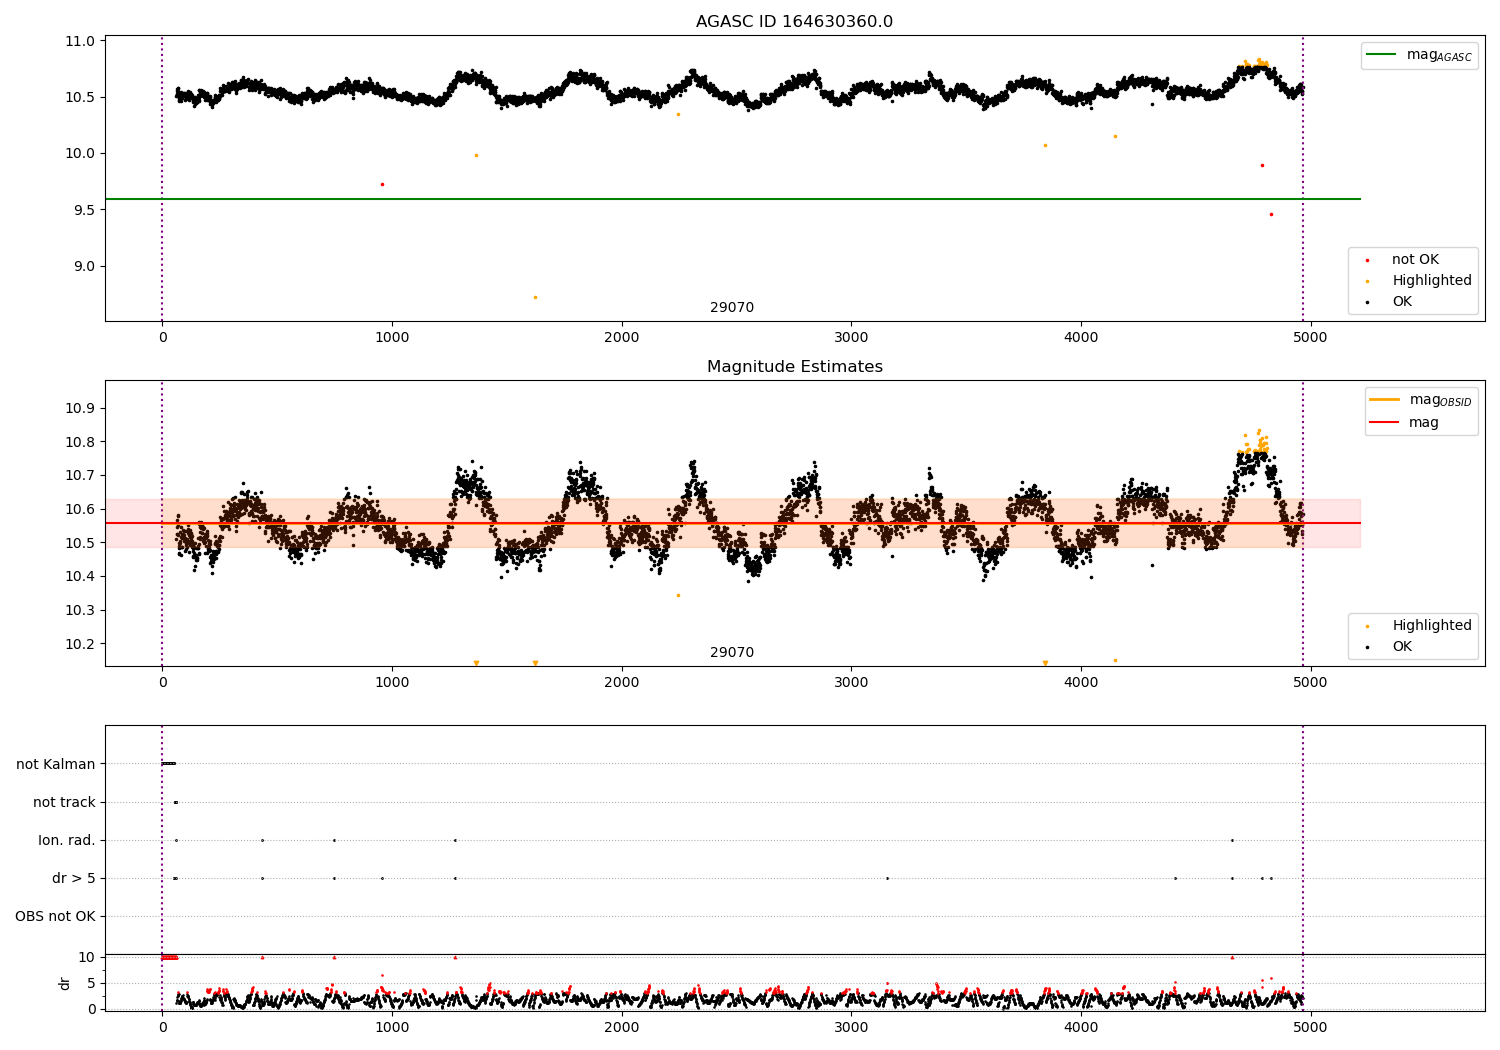The width and height of the screenshot is (1500, 1050).
Task: Click y-axis tick '11.0' in top plot
Action: point(80,41)
